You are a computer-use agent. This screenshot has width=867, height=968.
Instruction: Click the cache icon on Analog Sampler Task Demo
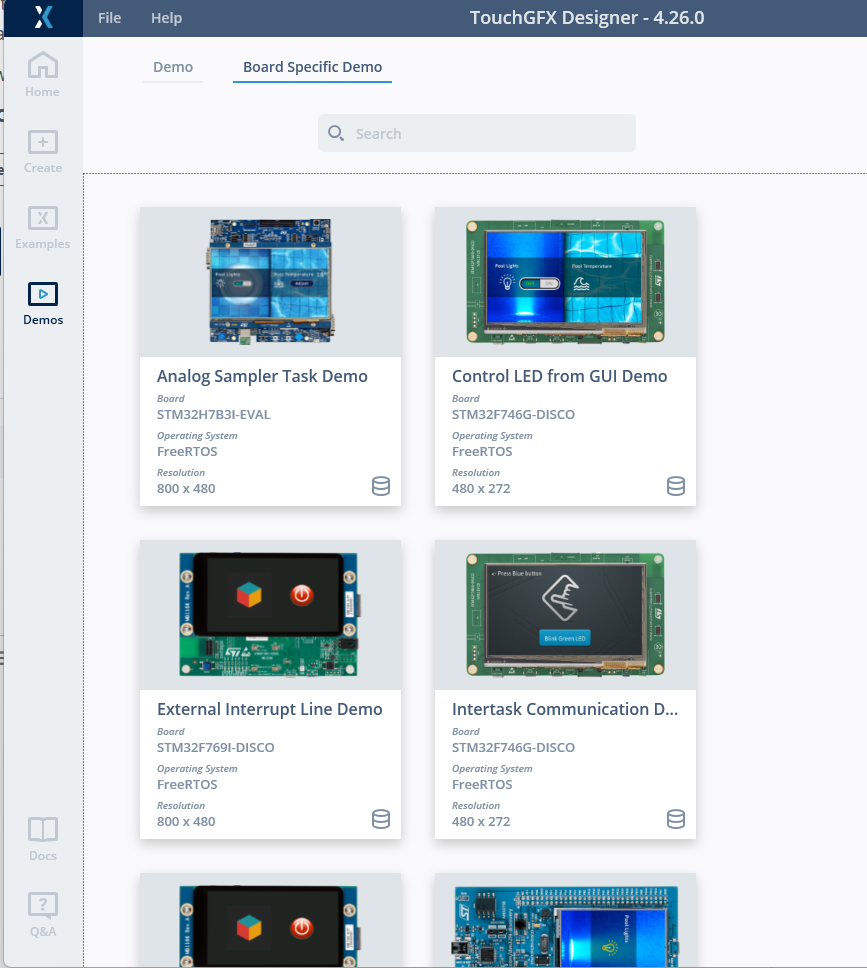(381, 487)
